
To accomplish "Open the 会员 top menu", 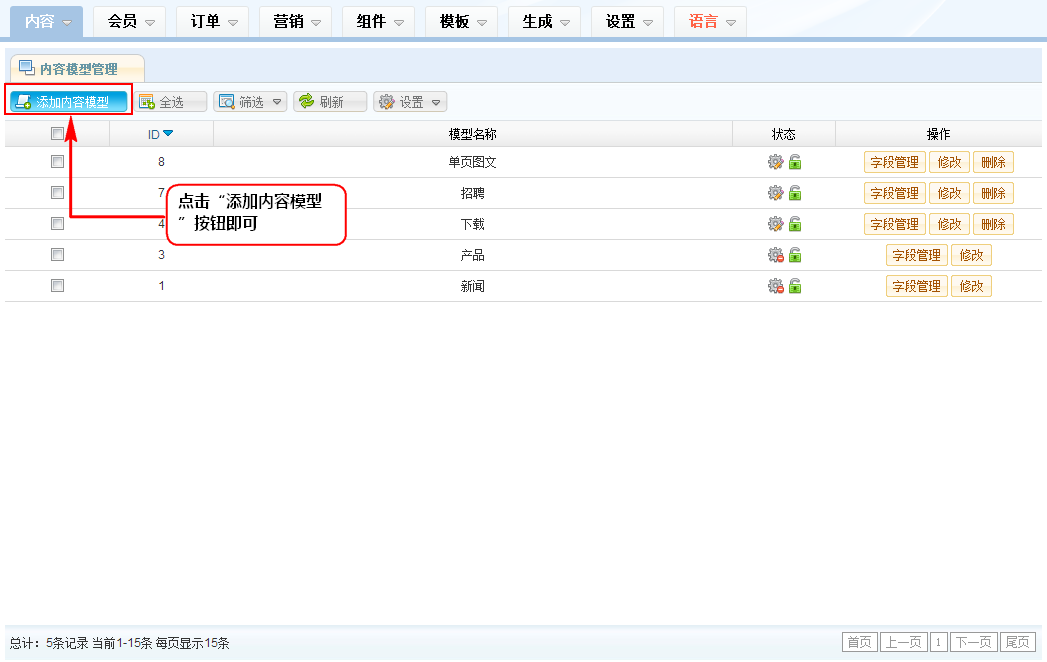I will click(131, 21).
